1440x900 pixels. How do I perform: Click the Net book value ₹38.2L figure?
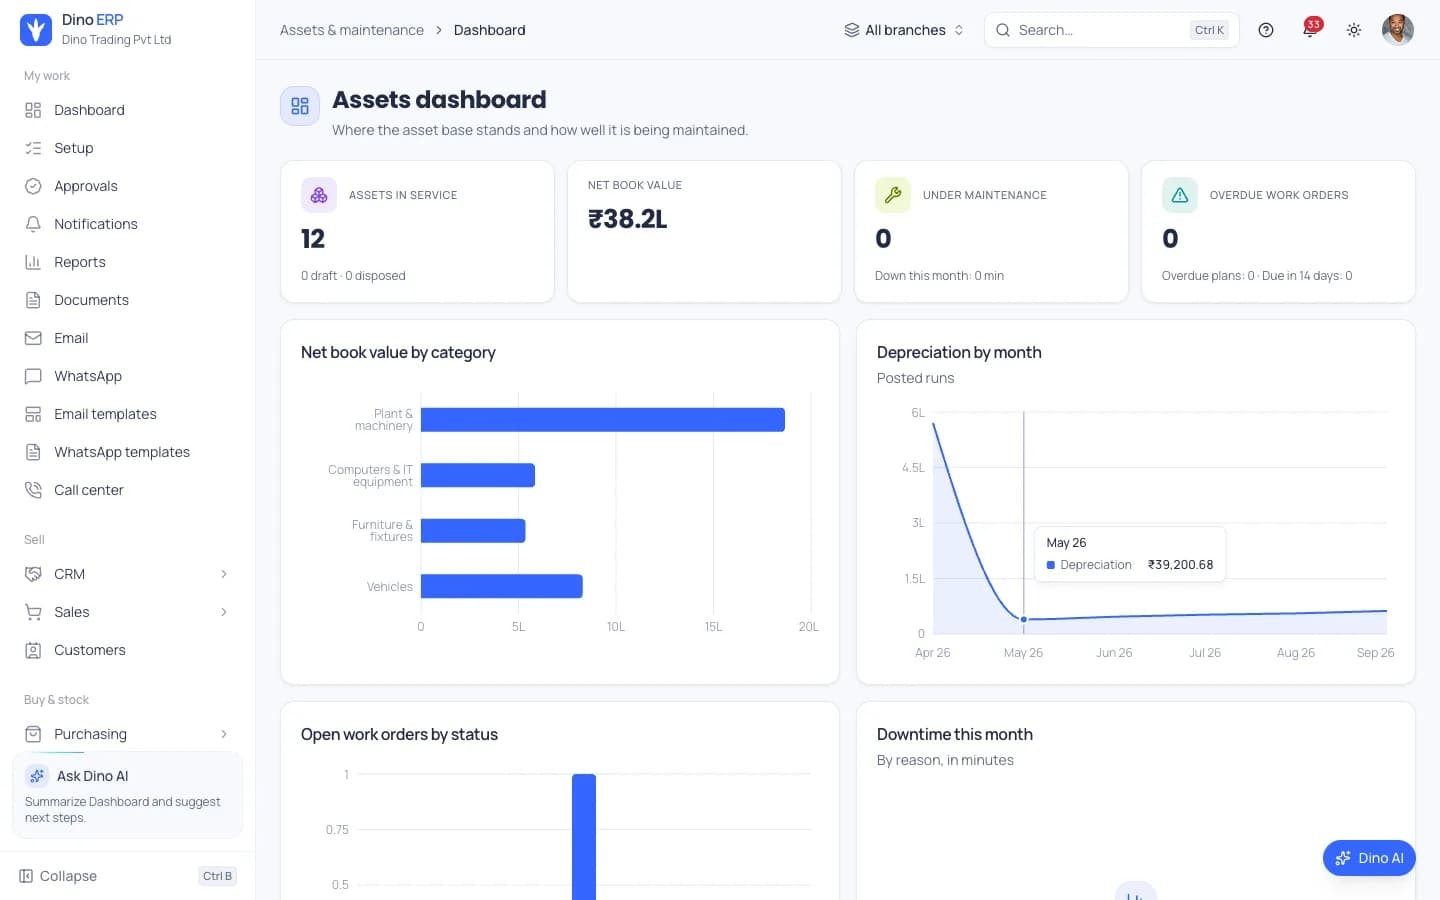627,219
